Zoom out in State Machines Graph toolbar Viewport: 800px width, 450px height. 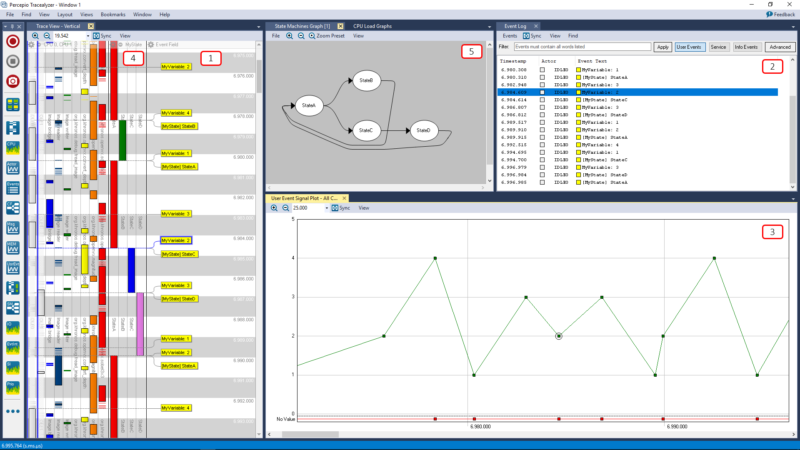tap(300, 36)
